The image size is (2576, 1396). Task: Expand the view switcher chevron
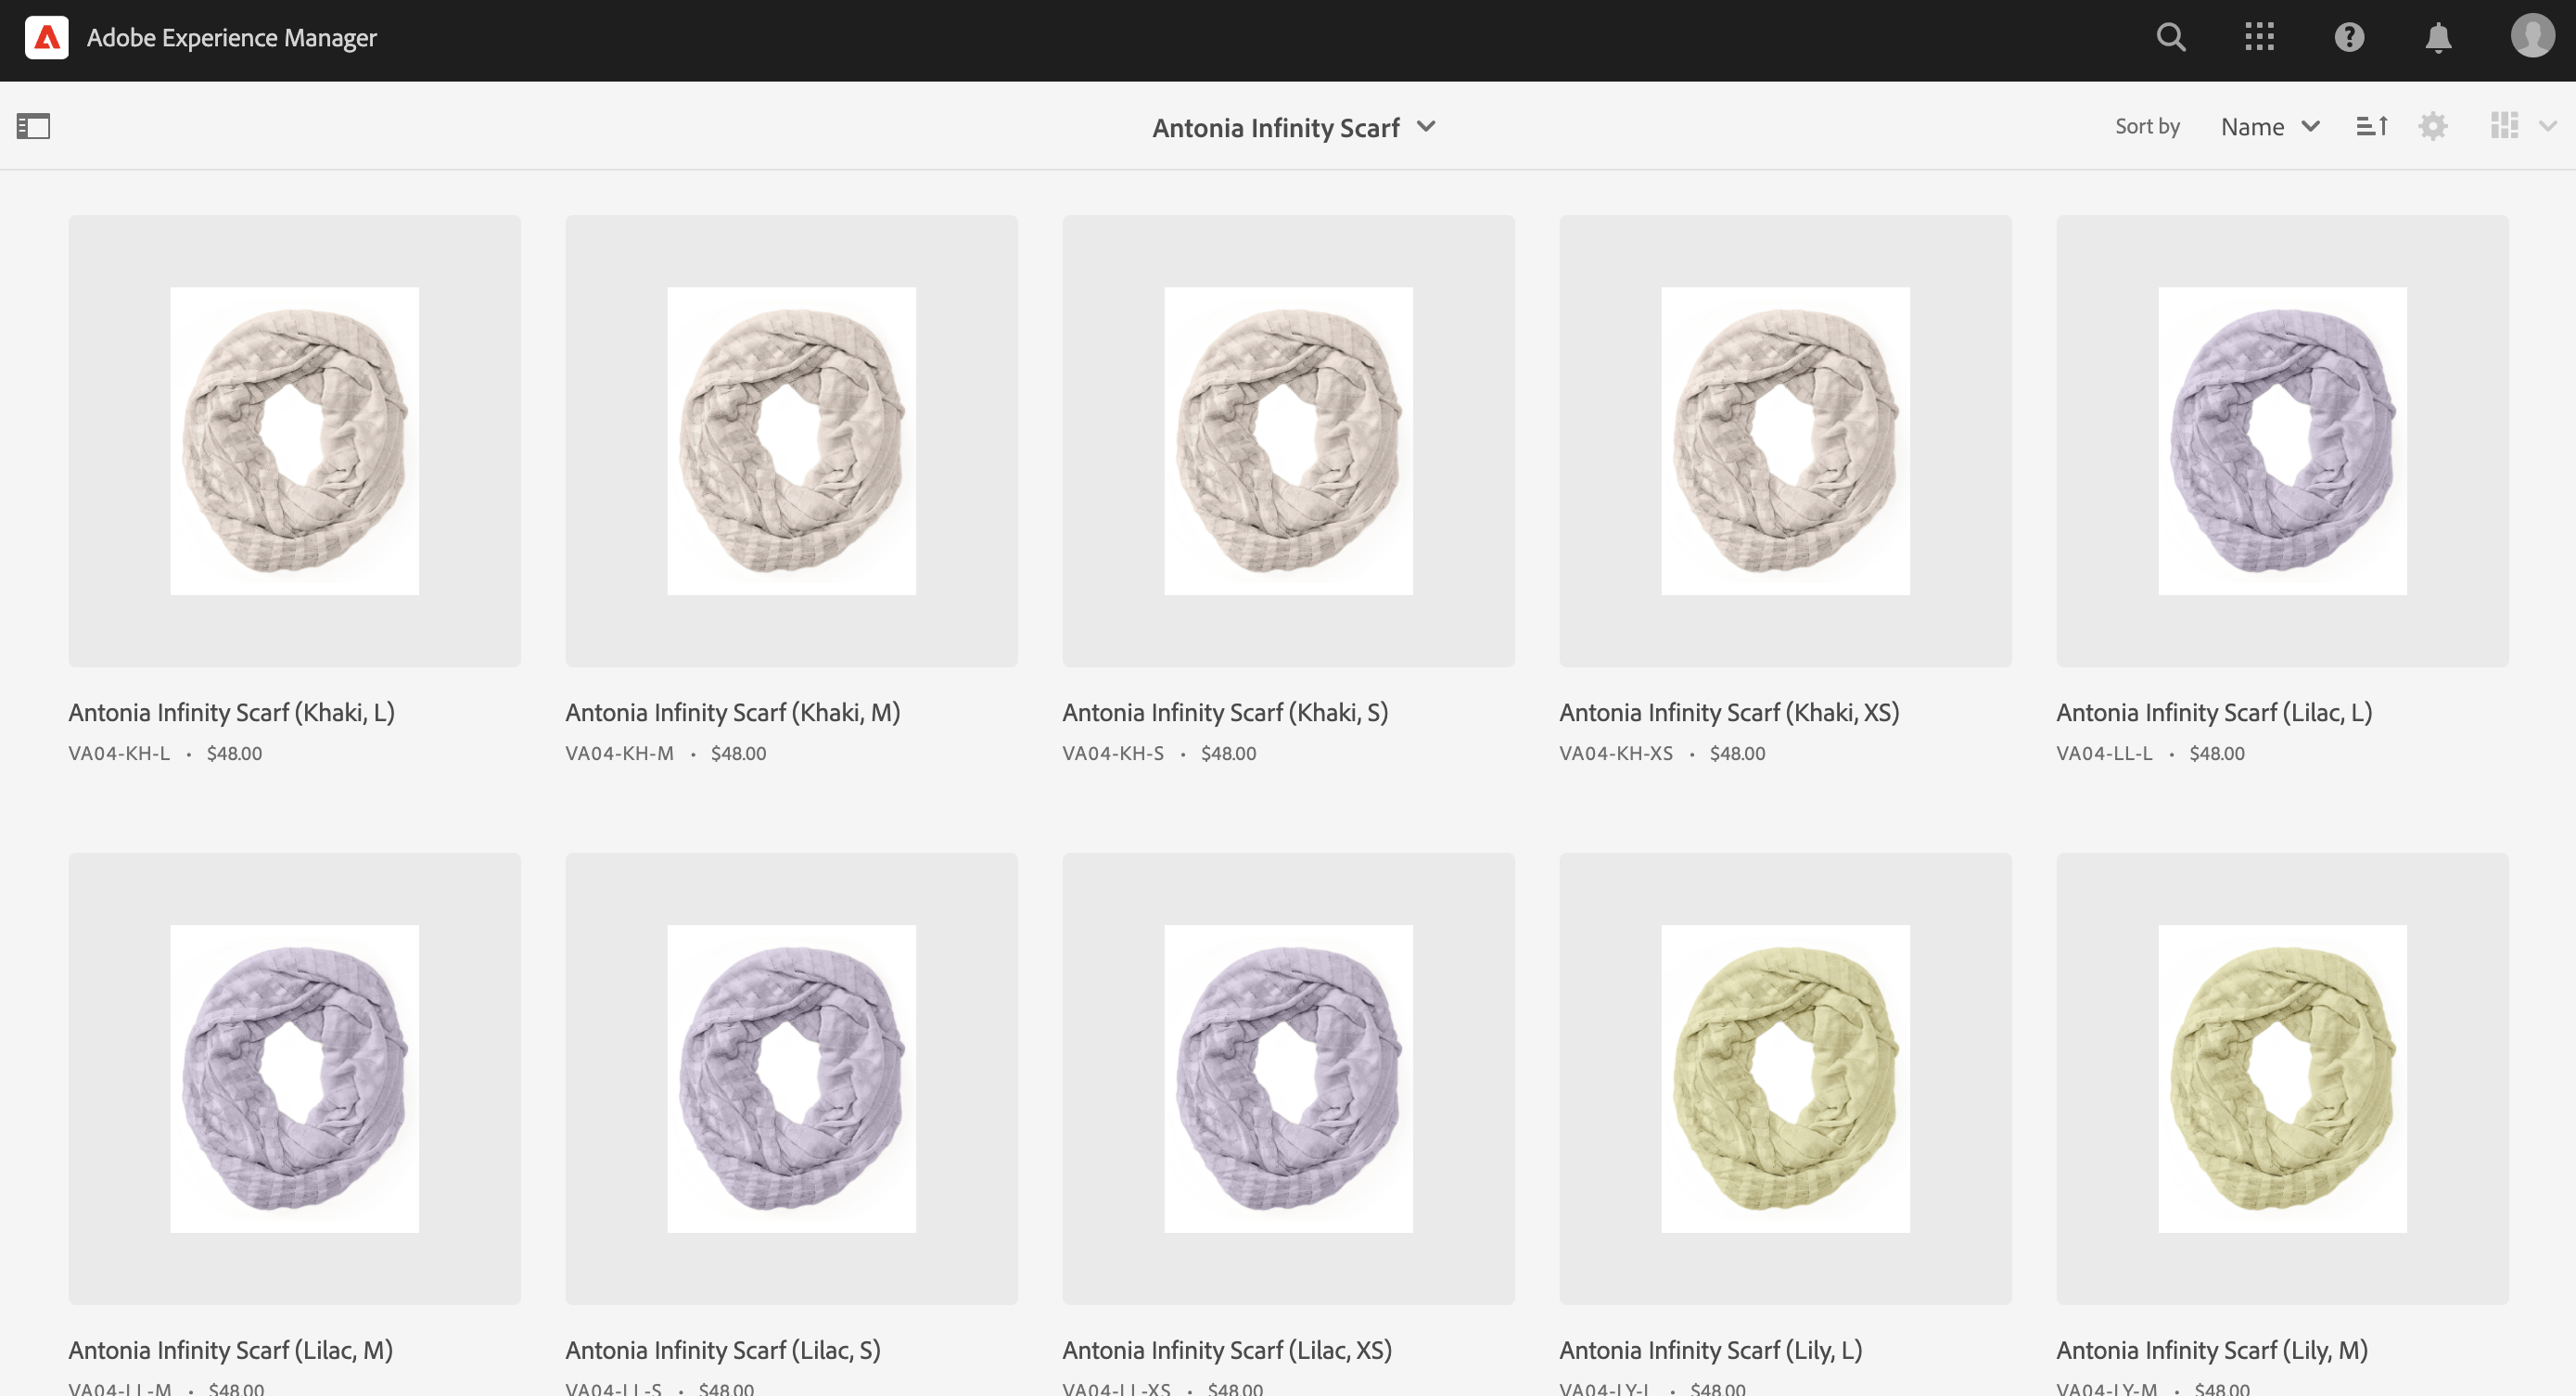click(x=2547, y=126)
